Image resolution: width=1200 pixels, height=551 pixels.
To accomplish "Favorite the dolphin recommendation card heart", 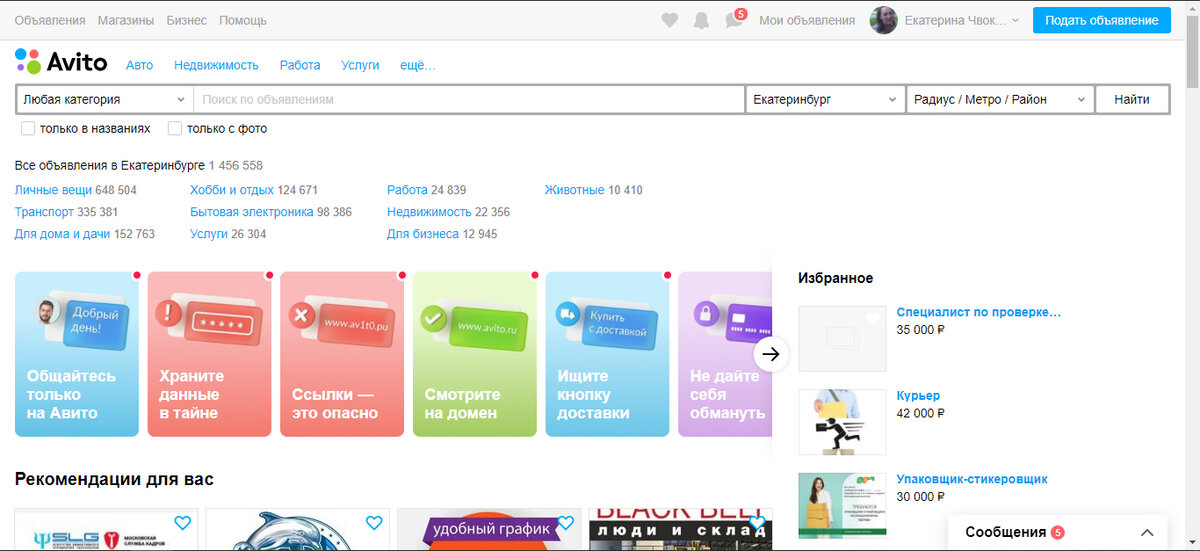I will tap(374, 523).
